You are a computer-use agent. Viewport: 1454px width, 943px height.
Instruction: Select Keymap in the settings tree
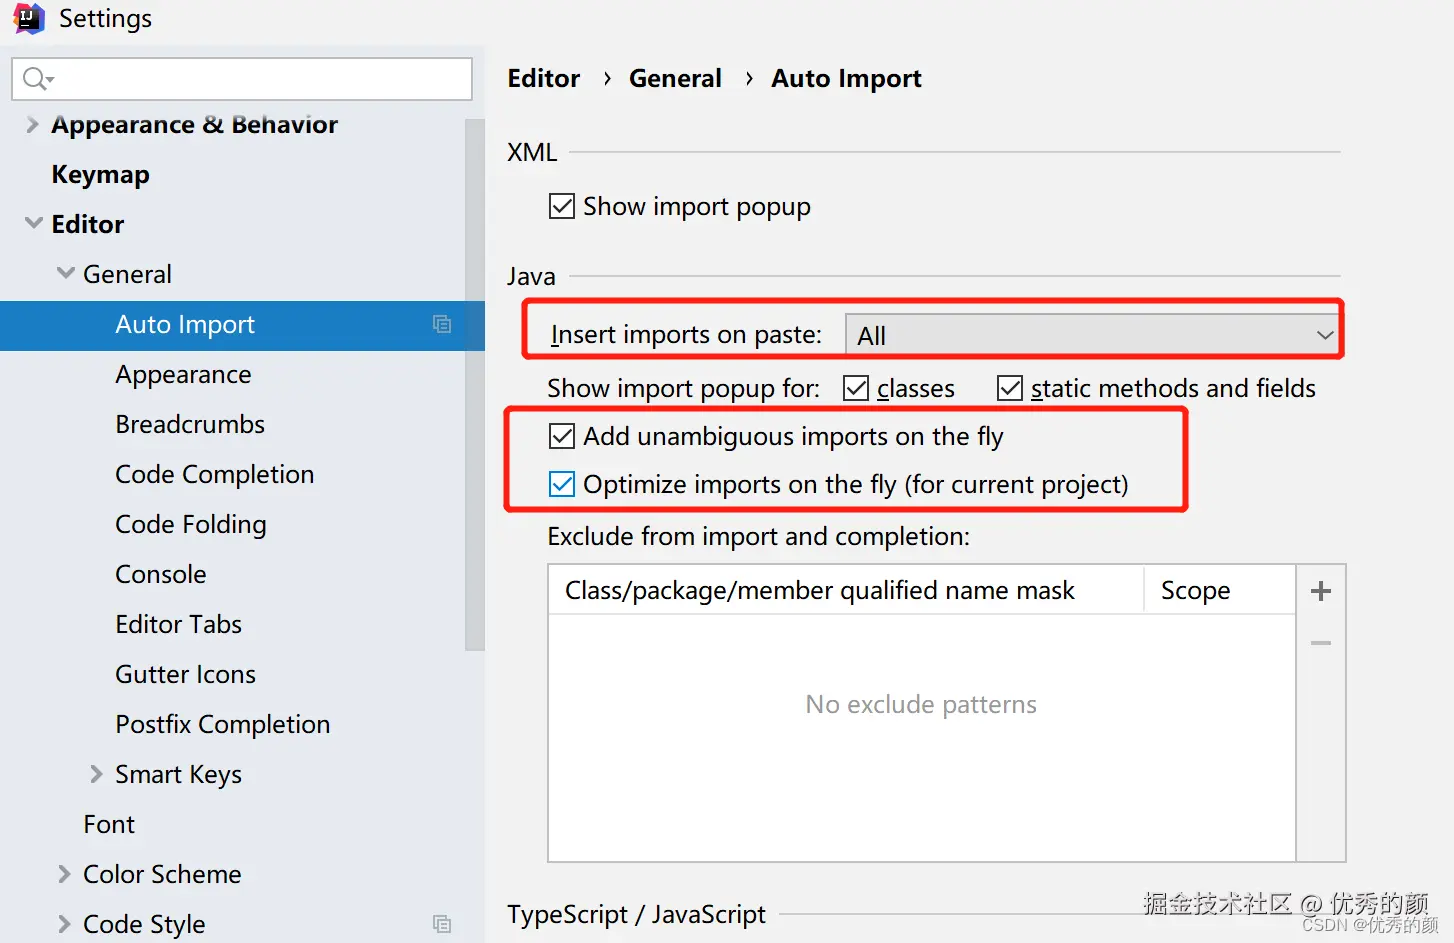(x=100, y=174)
